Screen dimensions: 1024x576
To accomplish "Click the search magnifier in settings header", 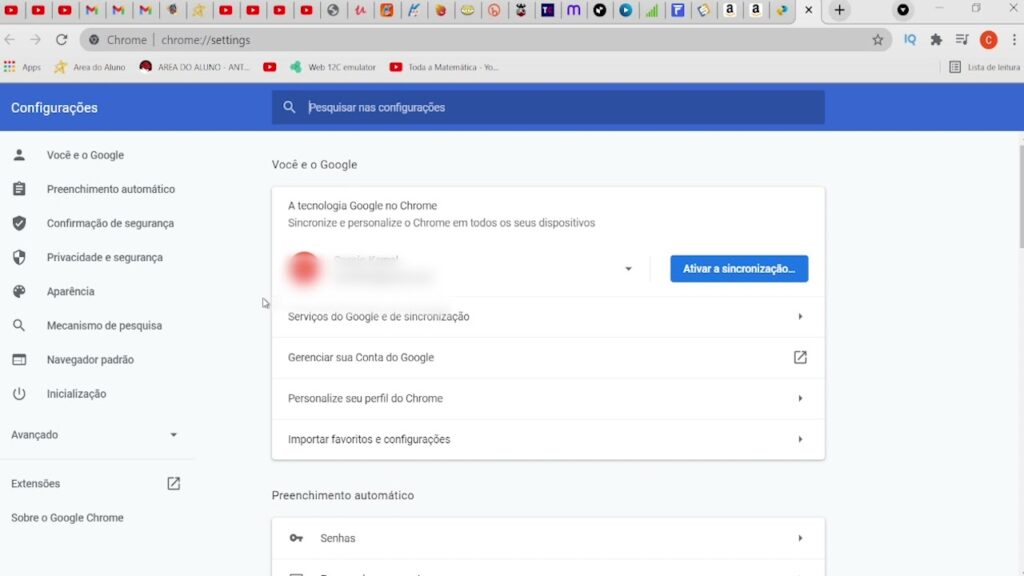I will [289, 107].
